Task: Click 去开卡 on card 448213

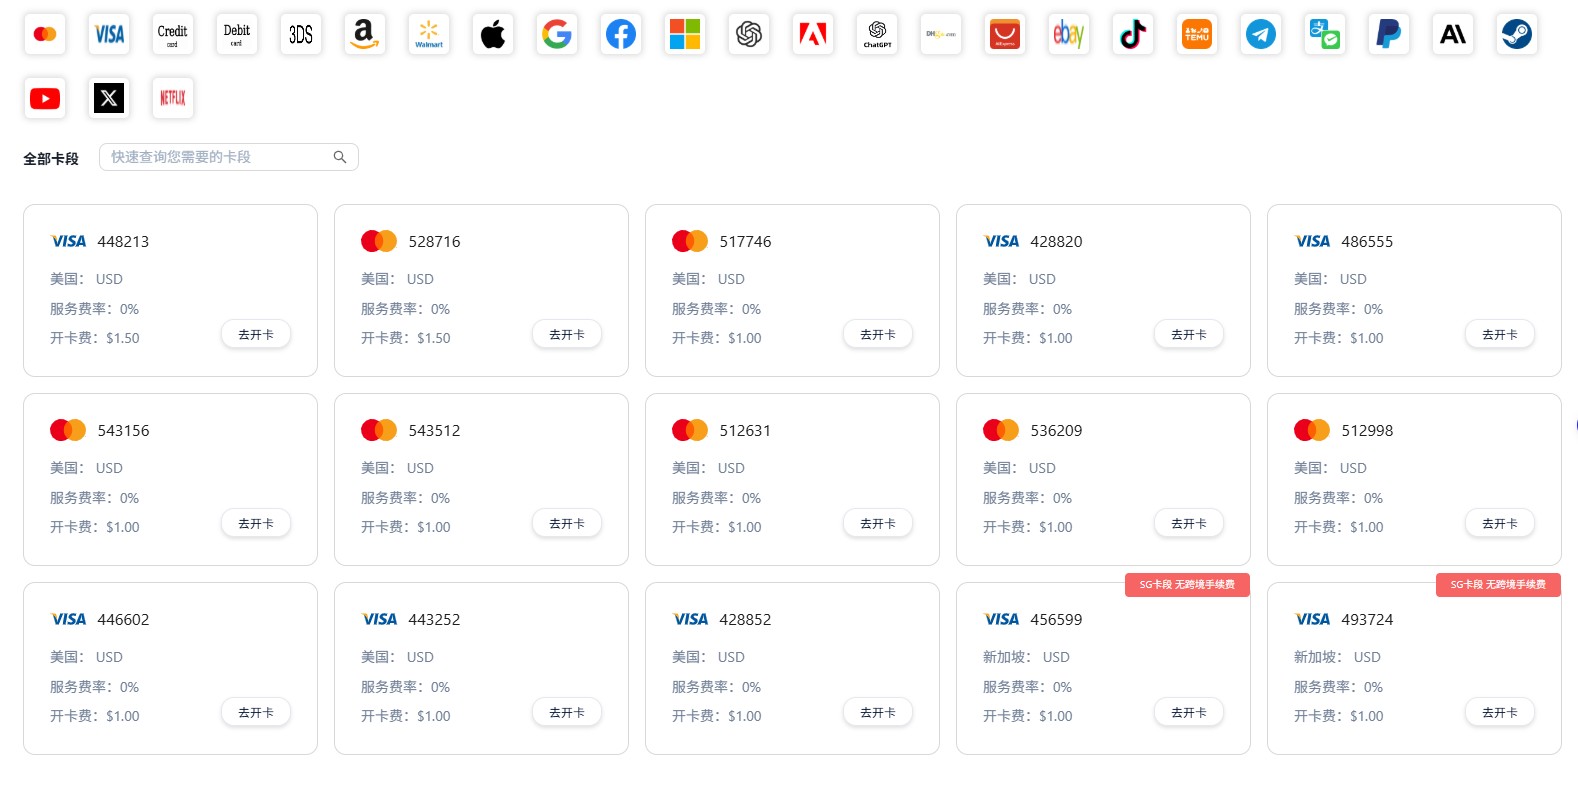Action: click(x=256, y=335)
